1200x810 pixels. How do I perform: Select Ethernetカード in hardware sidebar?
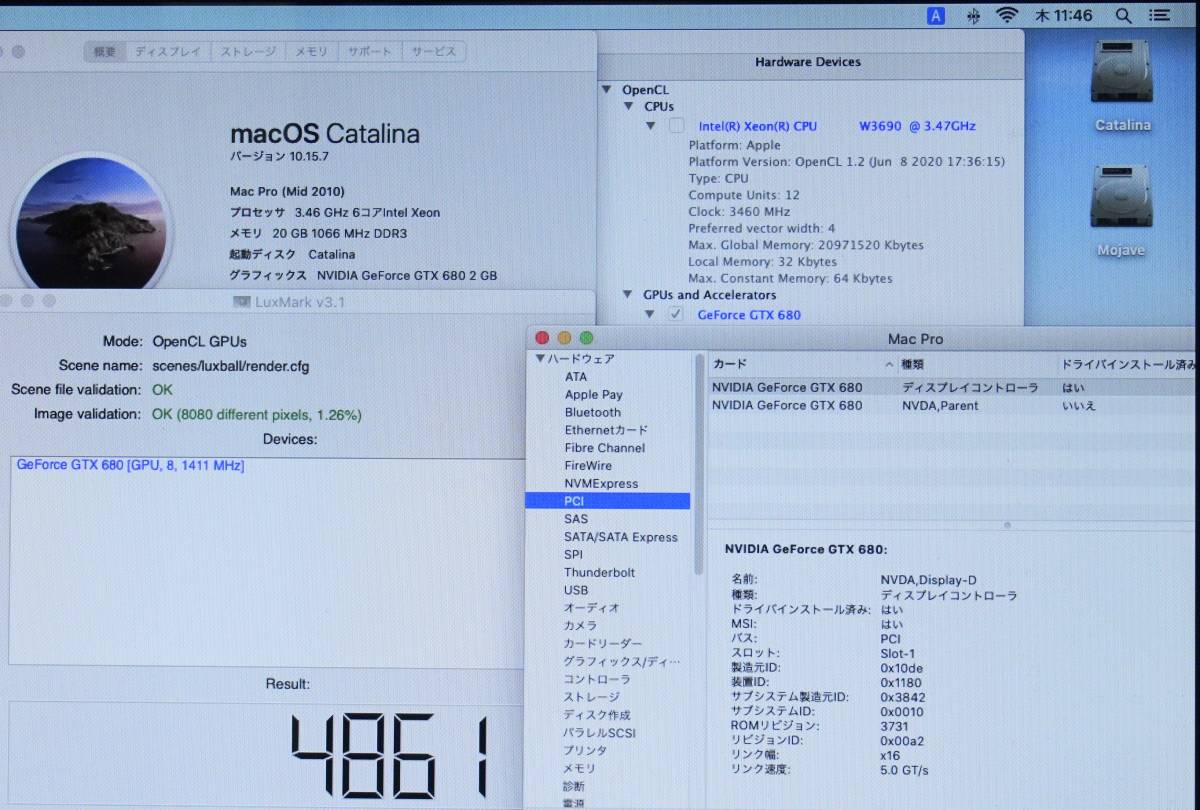(606, 430)
